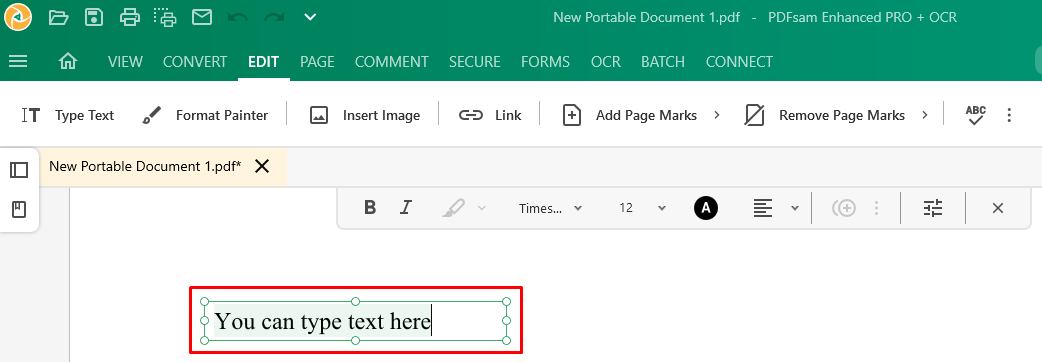This screenshot has width=1042, height=362.
Task: Expand the text alignment dropdown arrow
Action: (795, 209)
